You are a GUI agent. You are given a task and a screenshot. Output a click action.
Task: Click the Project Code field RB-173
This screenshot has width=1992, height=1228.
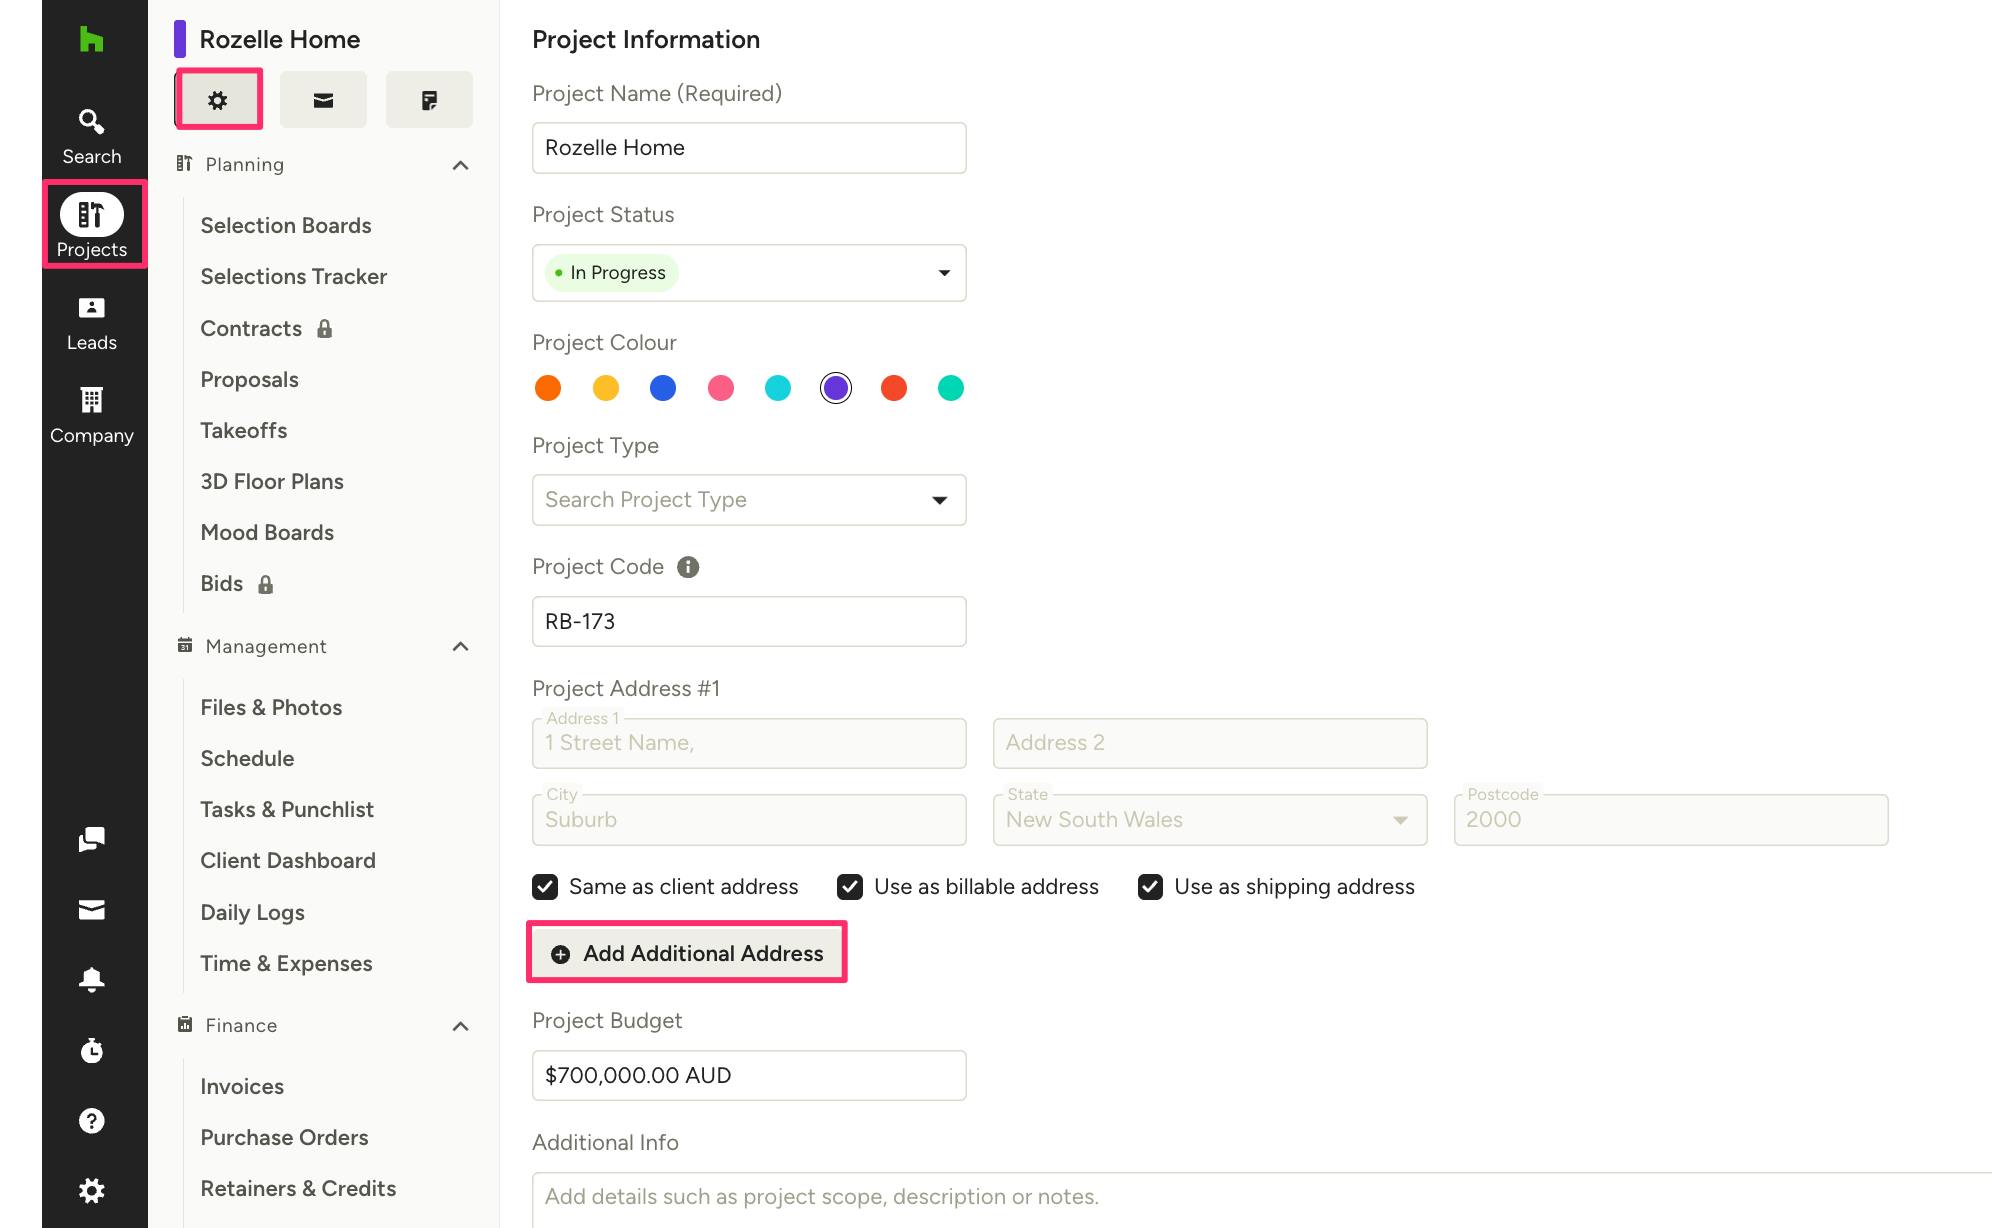(x=749, y=622)
